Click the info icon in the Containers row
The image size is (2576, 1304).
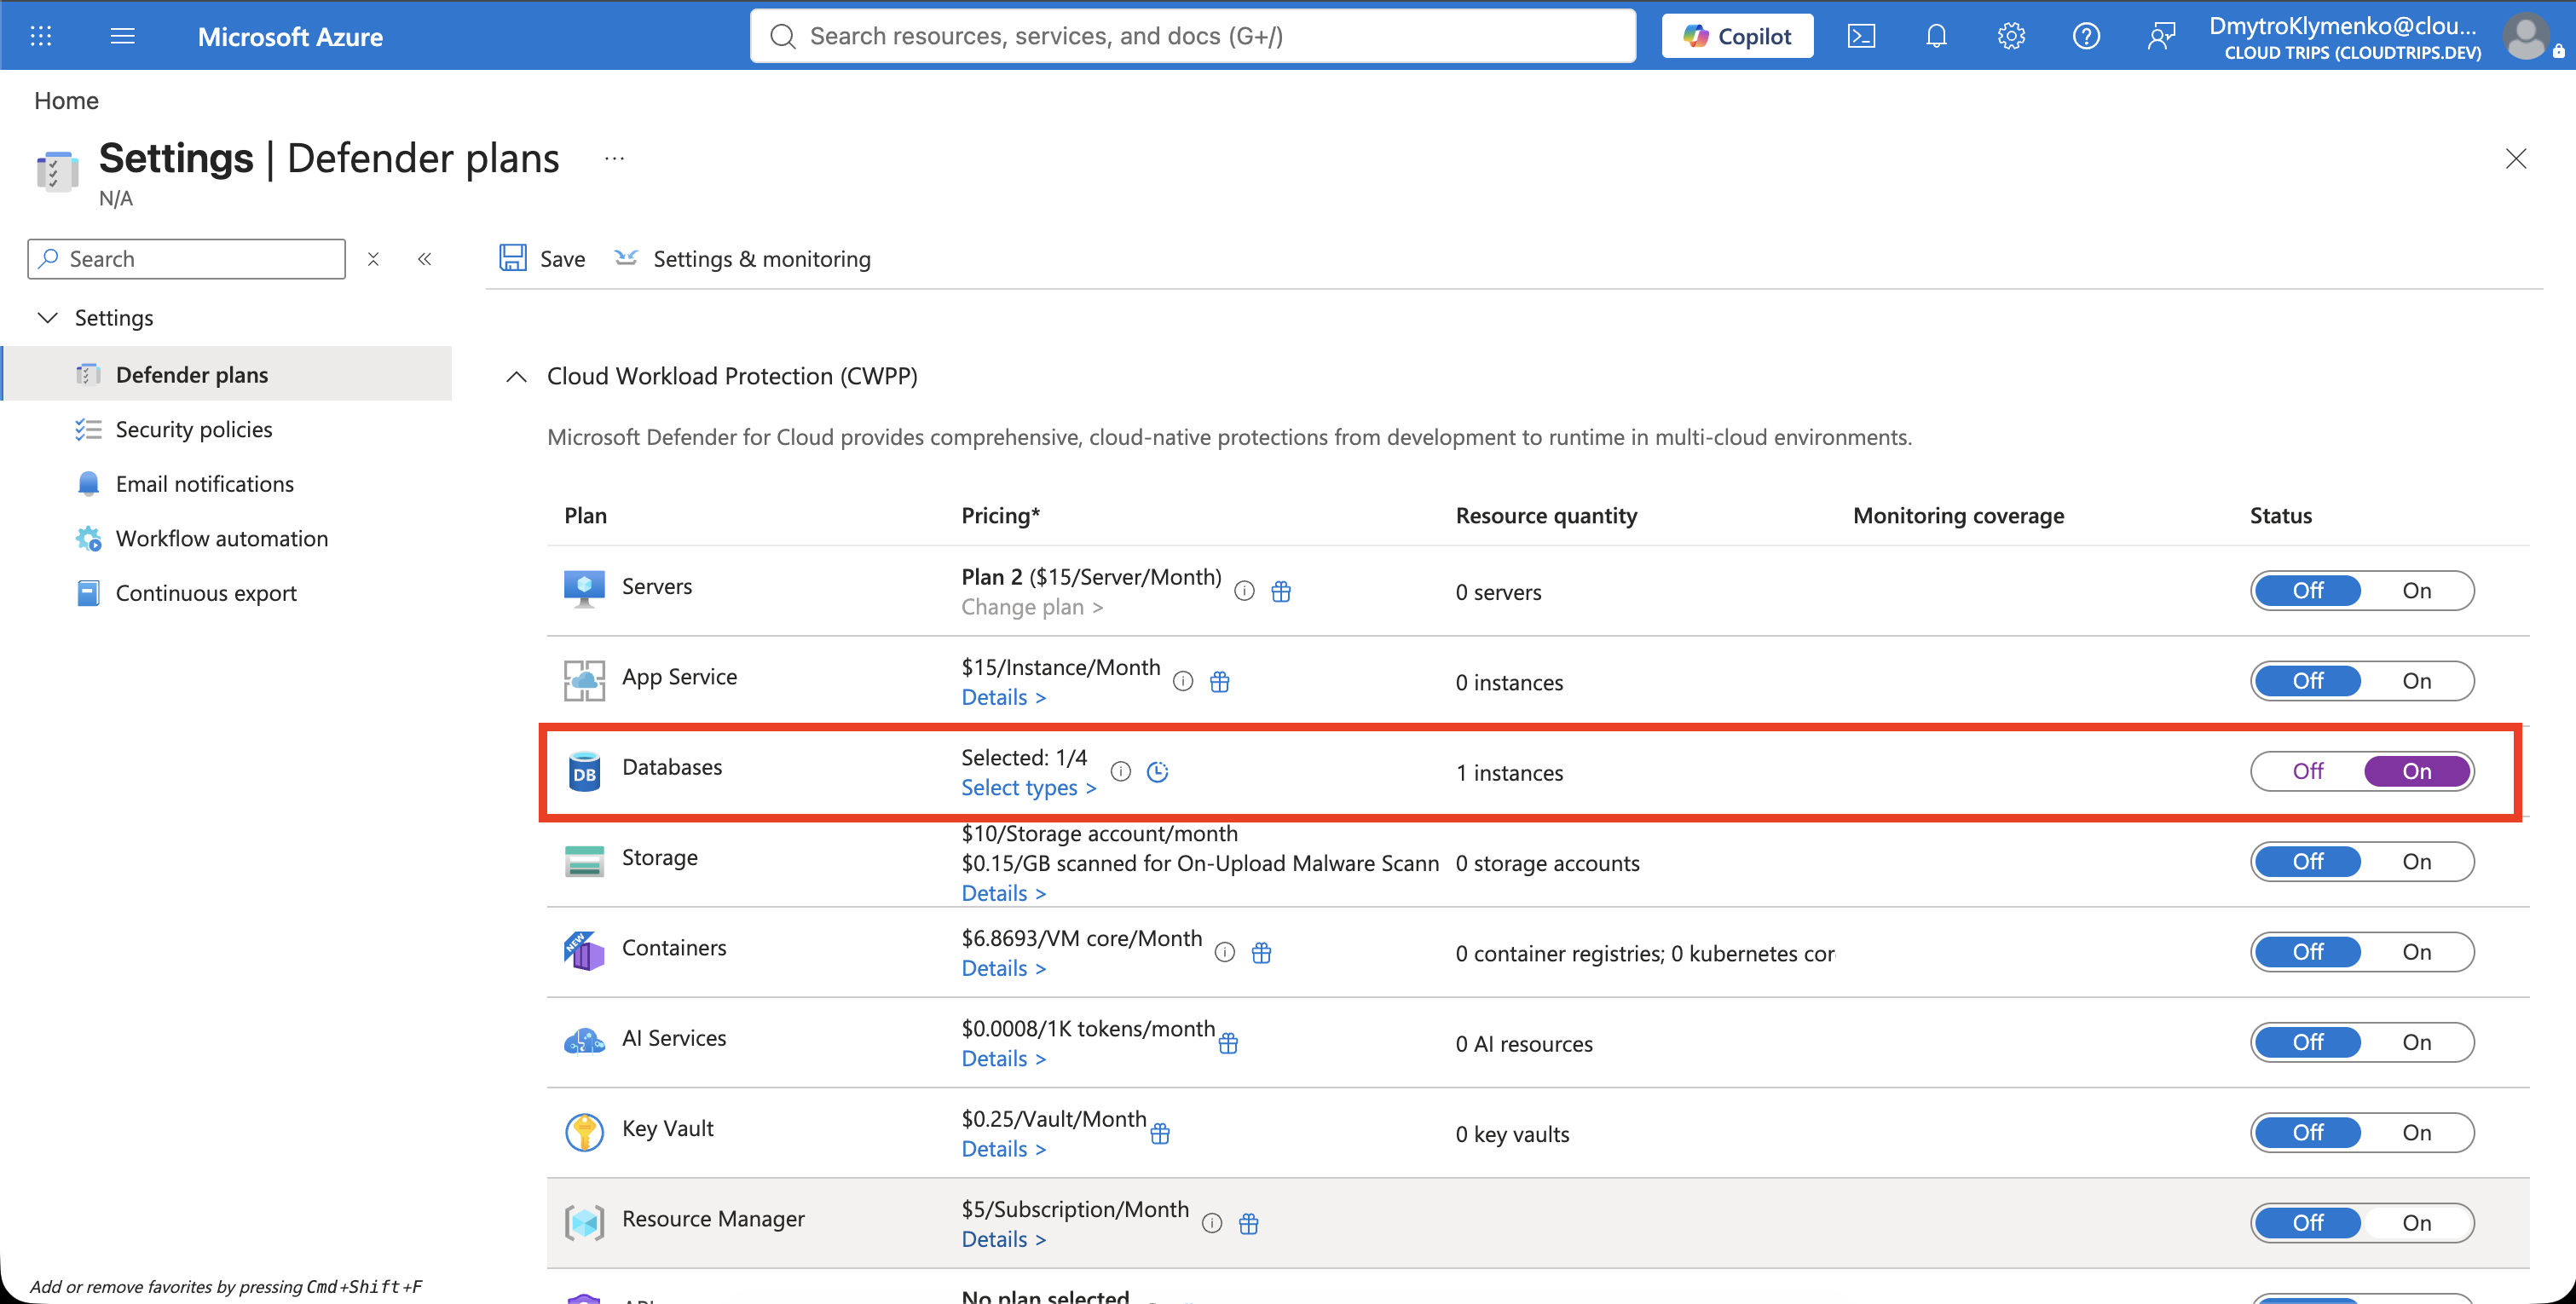pyautogui.click(x=1225, y=952)
